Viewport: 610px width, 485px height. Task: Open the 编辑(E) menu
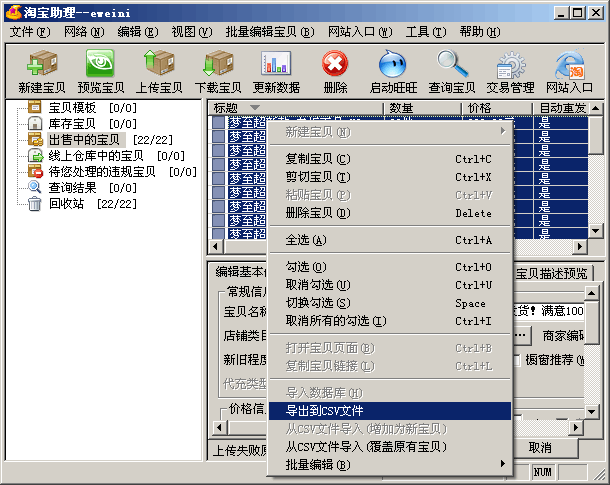click(x=138, y=32)
